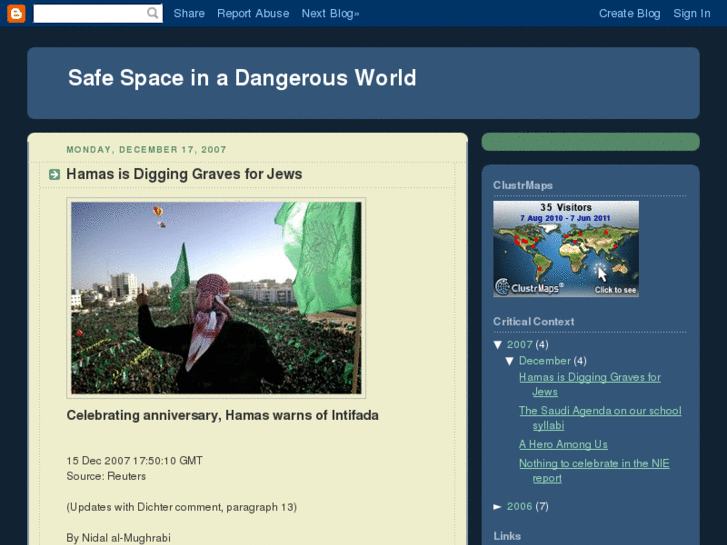Click Create Blog in the navbar

coord(630,13)
